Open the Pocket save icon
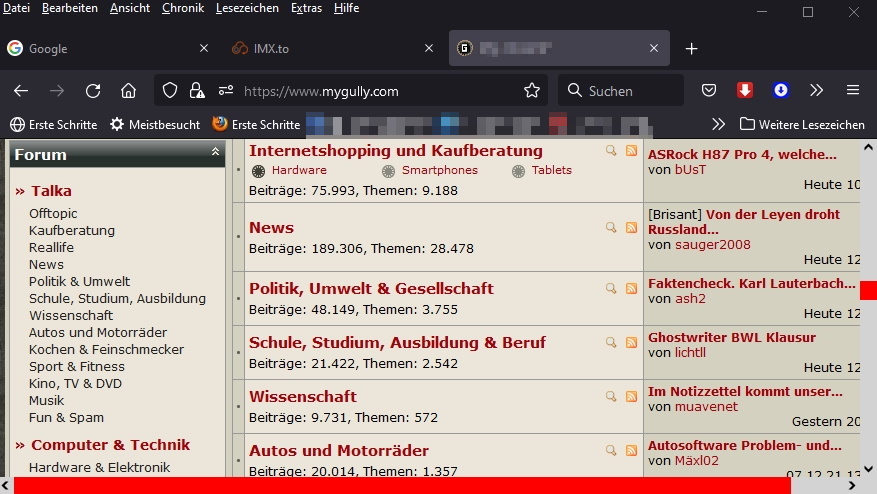This screenshot has width=877, height=494. click(x=709, y=91)
